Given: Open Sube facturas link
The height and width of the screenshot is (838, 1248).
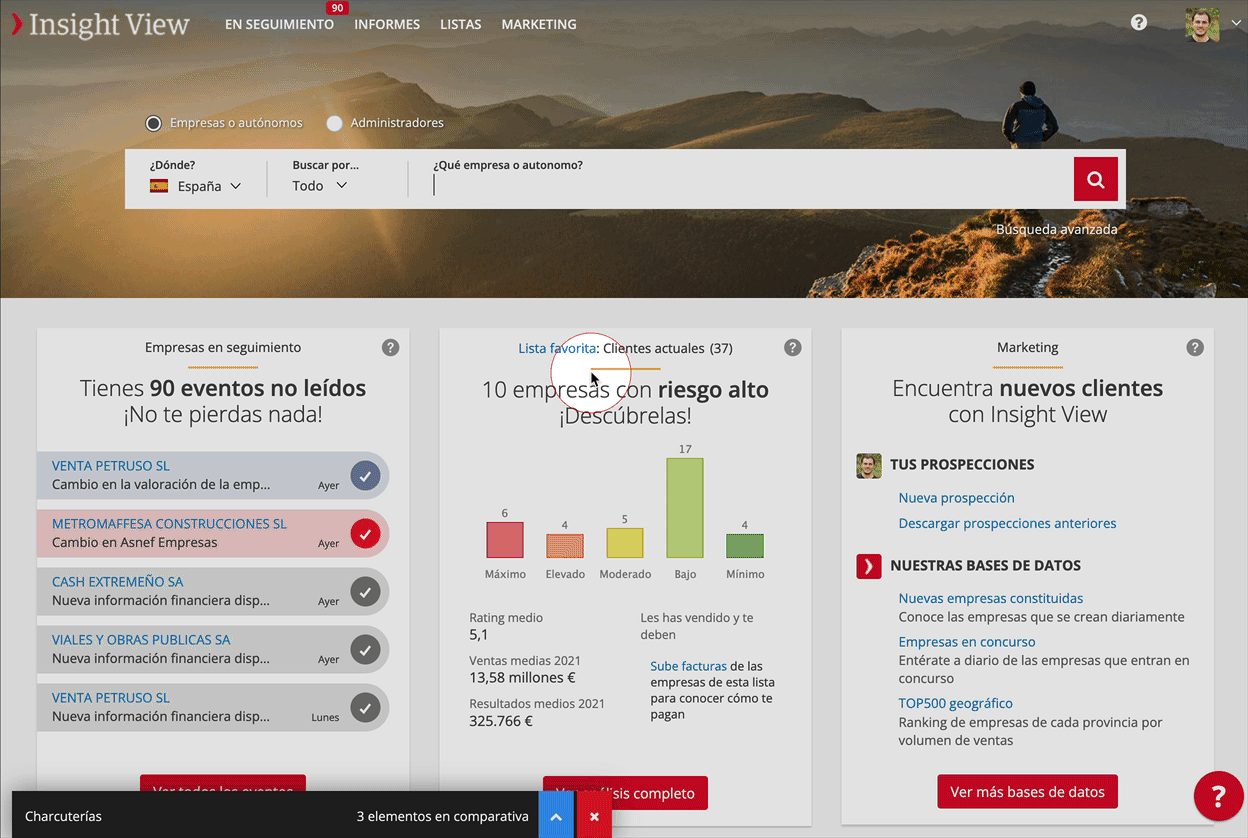Looking at the screenshot, I should click(x=688, y=666).
